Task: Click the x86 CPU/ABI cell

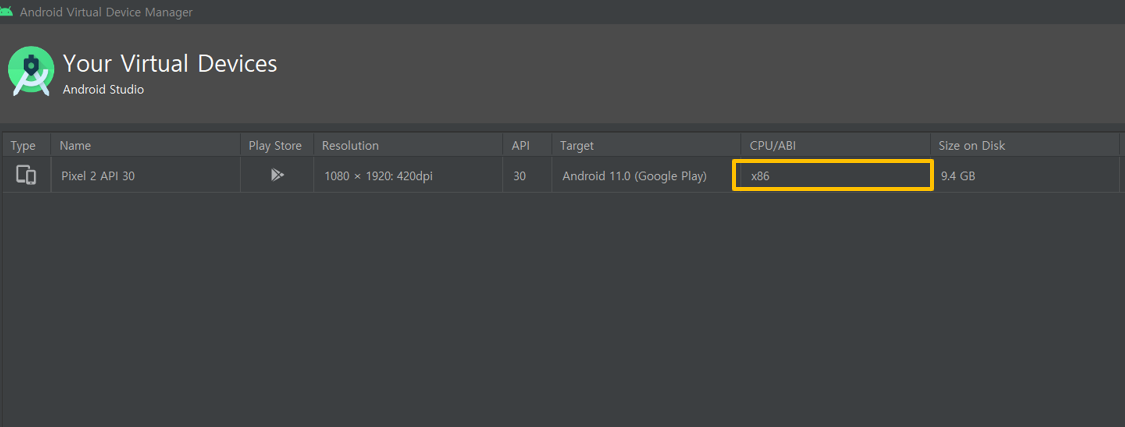Action: pos(832,176)
